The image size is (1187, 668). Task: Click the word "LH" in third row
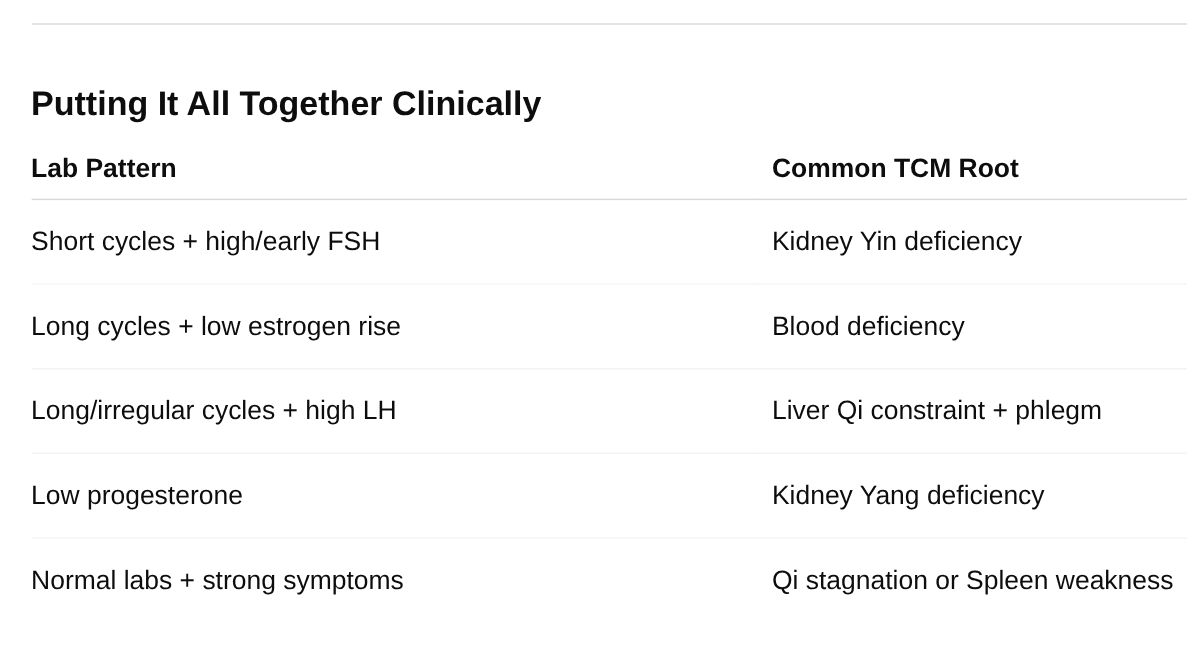[379, 410]
